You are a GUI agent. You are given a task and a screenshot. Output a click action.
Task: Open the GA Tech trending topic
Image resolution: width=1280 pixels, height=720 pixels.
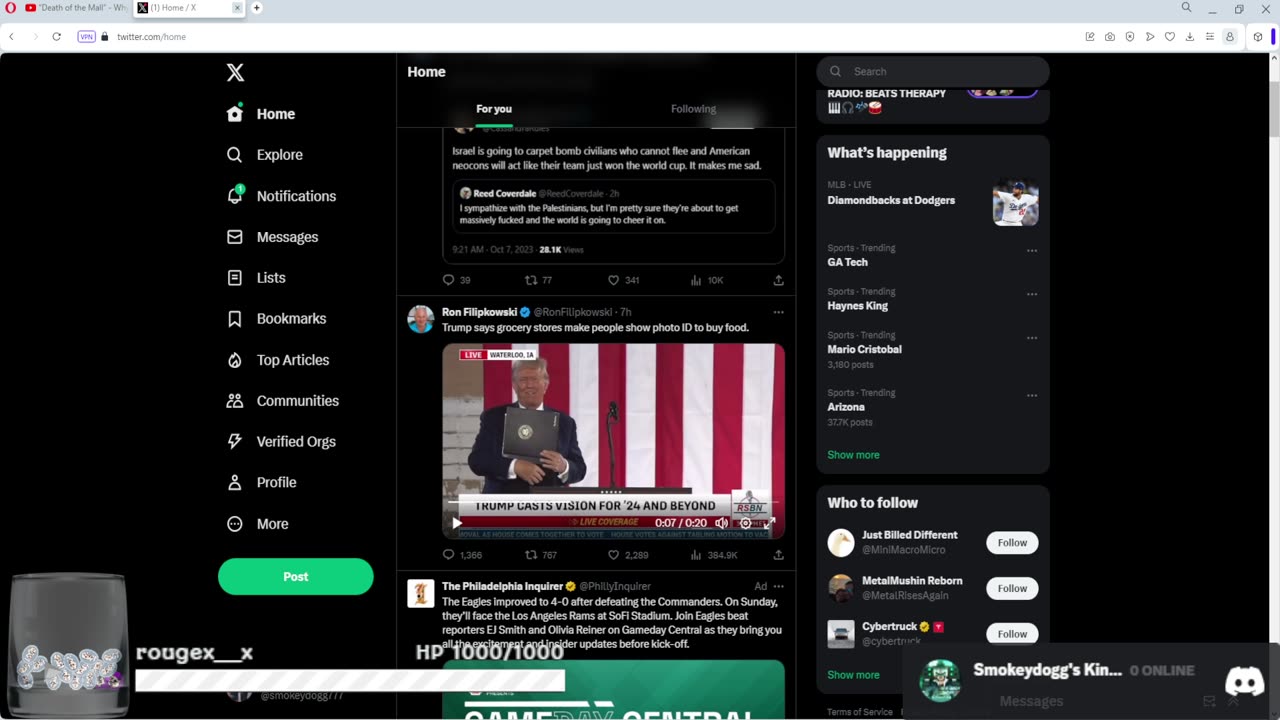click(x=847, y=262)
